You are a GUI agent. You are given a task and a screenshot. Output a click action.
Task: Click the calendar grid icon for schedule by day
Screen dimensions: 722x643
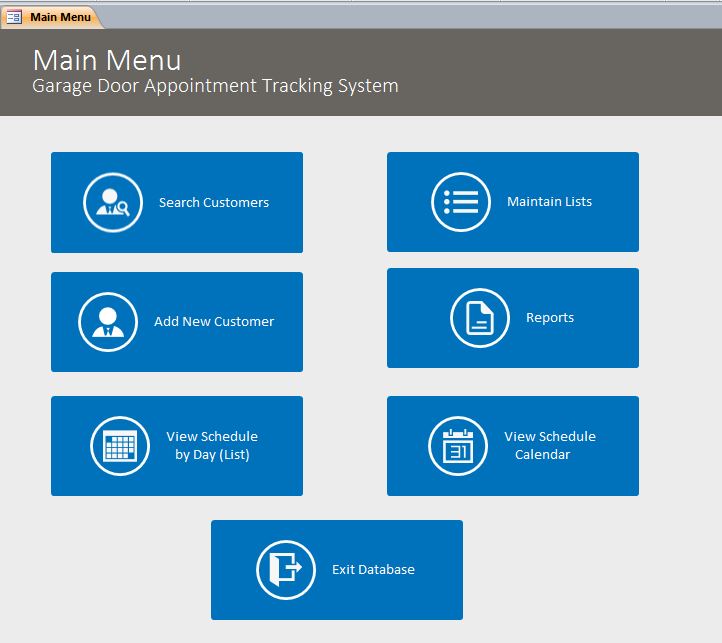120,446
